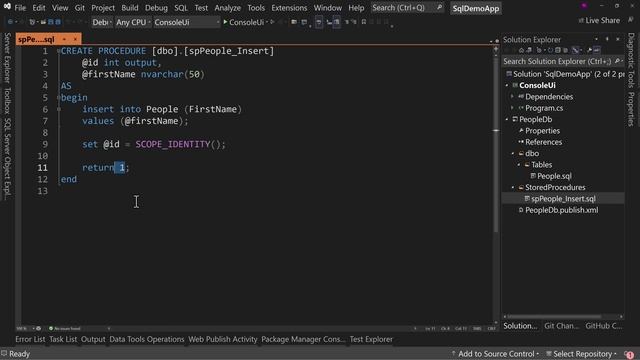
Task: Click the Comment selection toolbar icon
Action: pos(346,22)
